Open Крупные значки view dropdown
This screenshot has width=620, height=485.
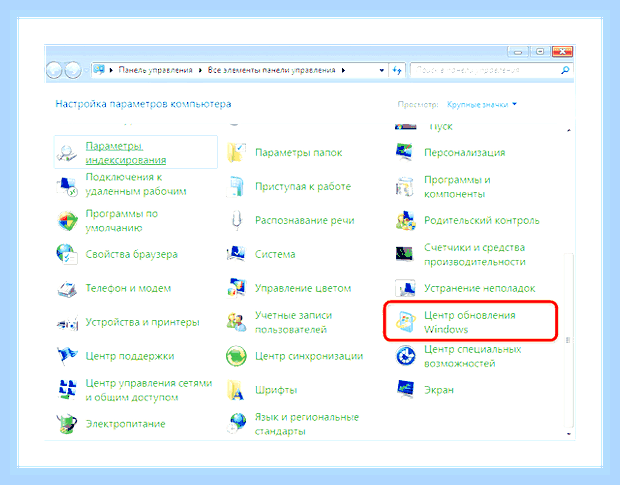click(x=482, y=105)
